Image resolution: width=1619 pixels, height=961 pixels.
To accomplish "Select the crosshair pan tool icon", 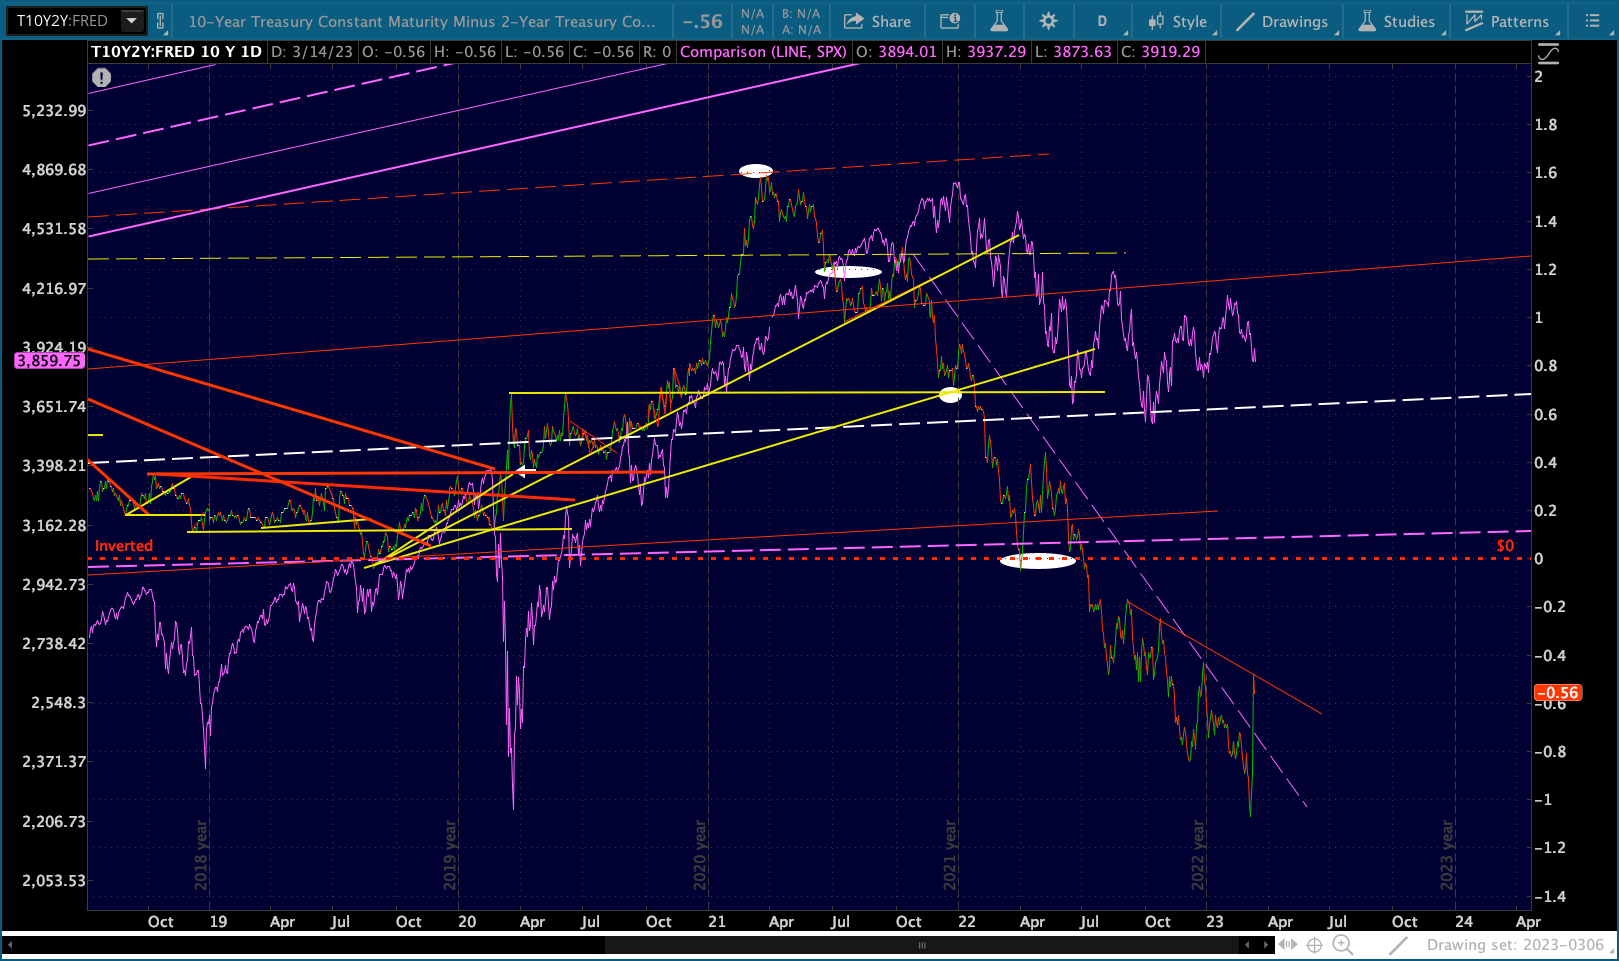I will 1315,945.
